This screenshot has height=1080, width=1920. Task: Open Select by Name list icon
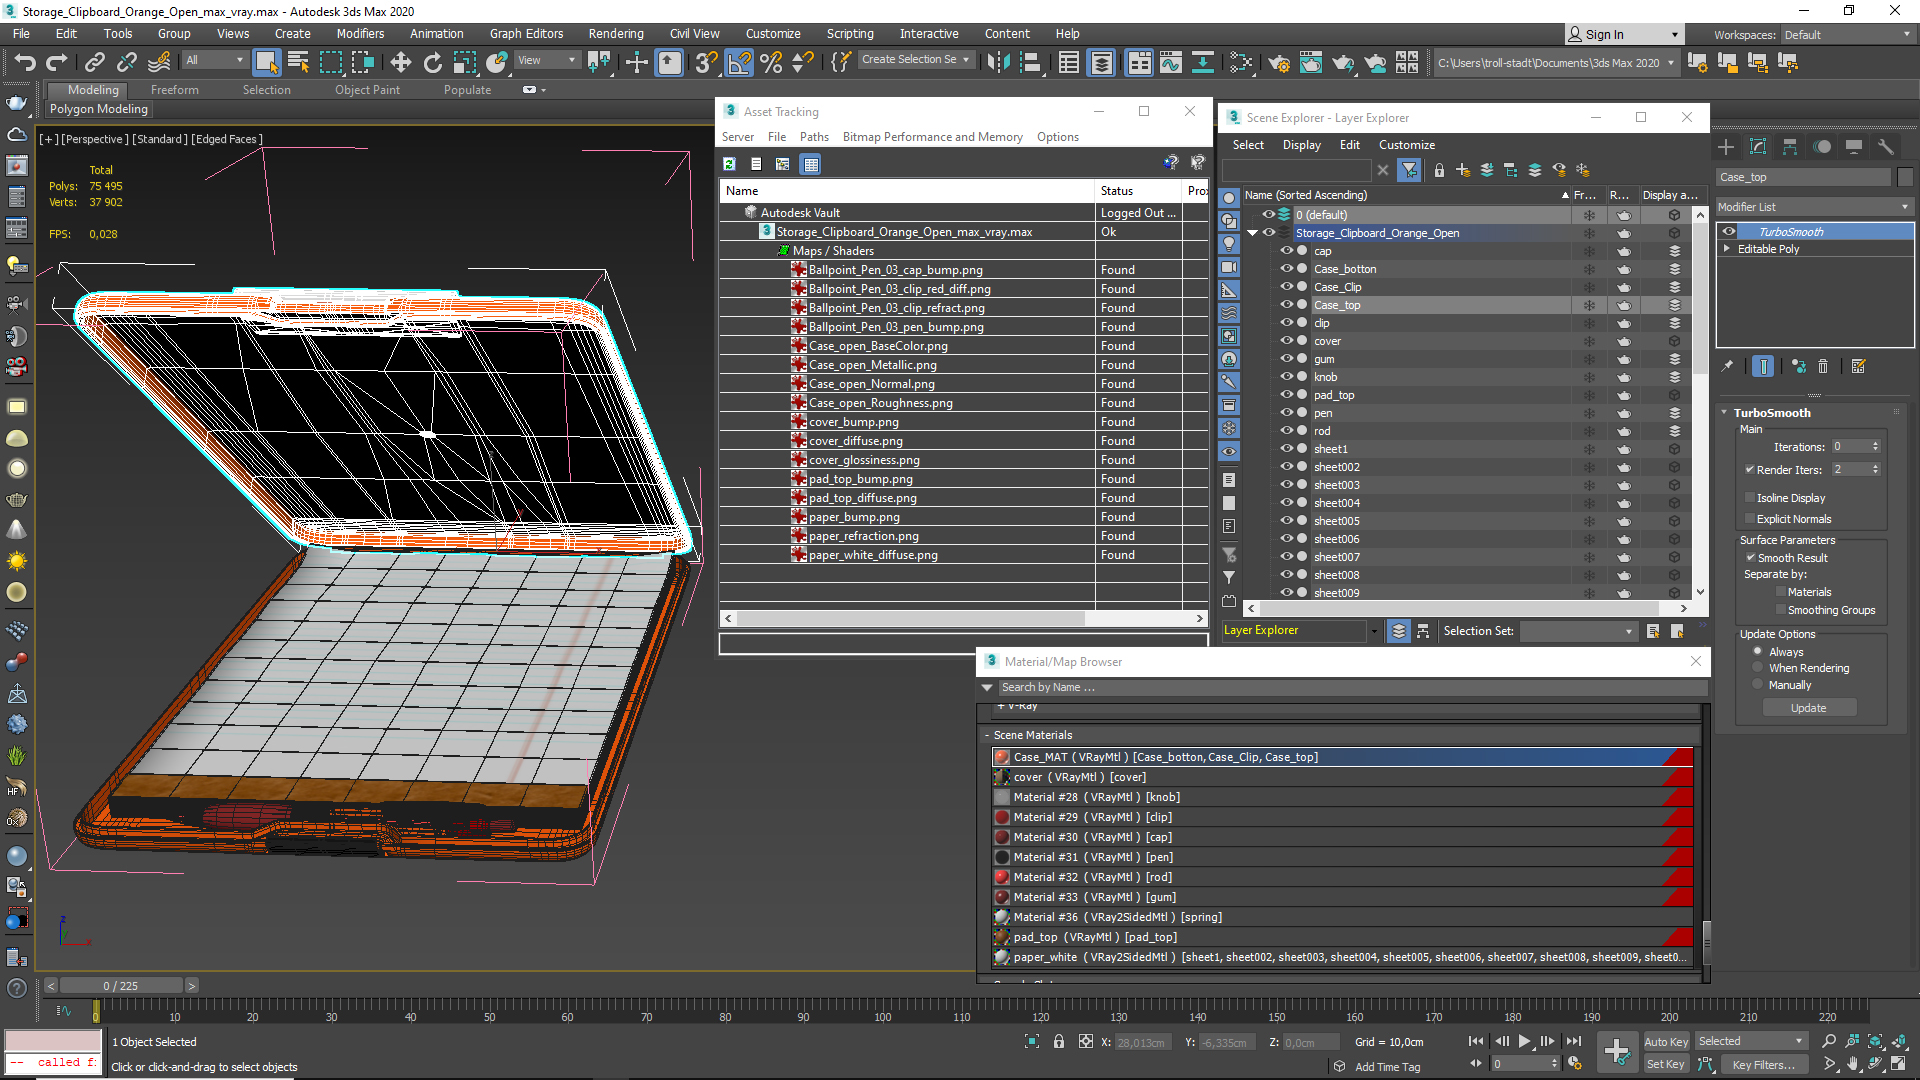pyautogui.click(x=298, y=62)
